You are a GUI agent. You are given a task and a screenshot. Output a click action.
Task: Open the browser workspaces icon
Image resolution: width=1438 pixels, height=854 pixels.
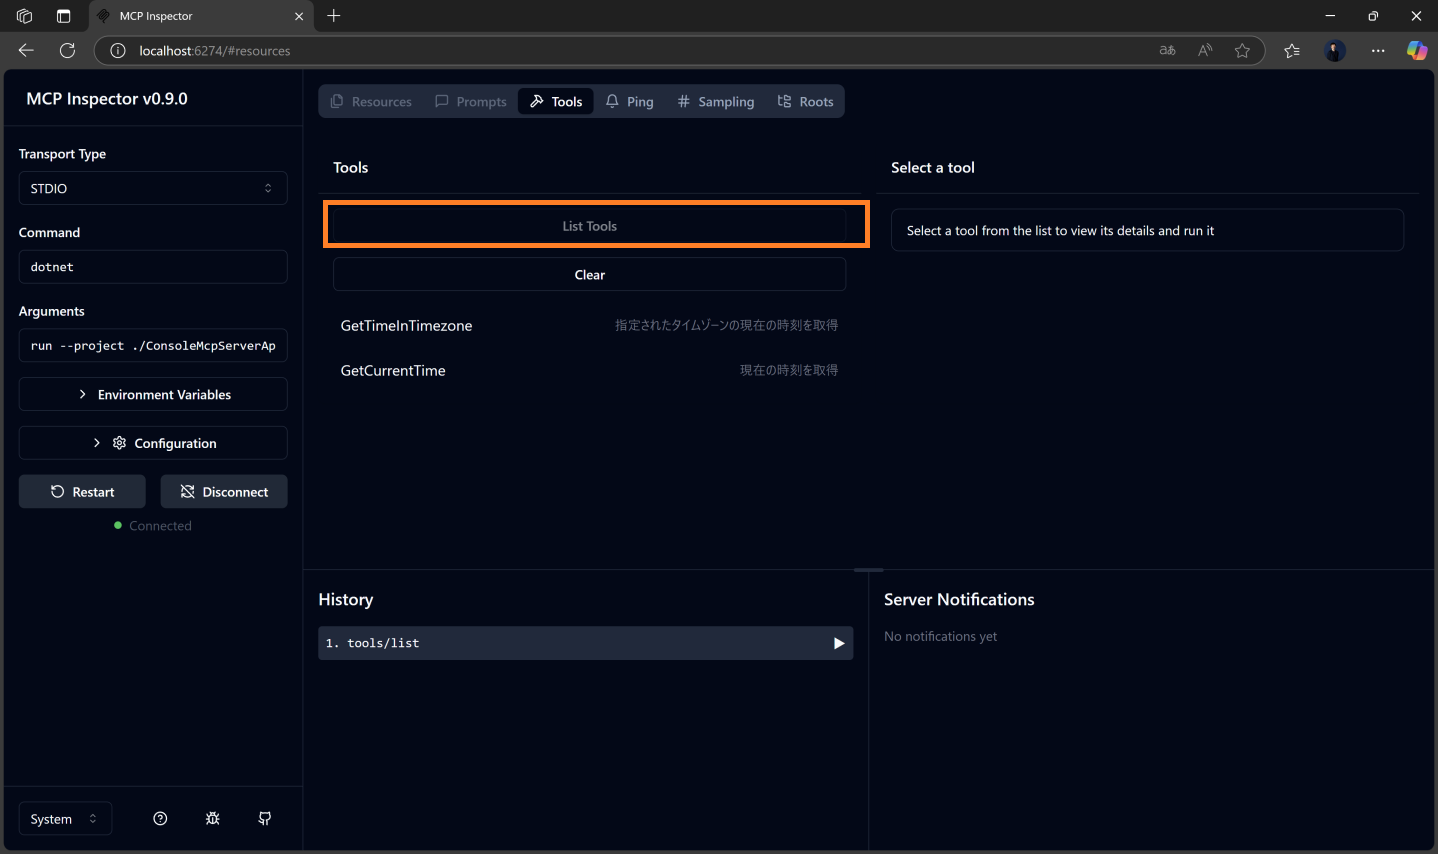pyautogui.click(x=25, y=16)
